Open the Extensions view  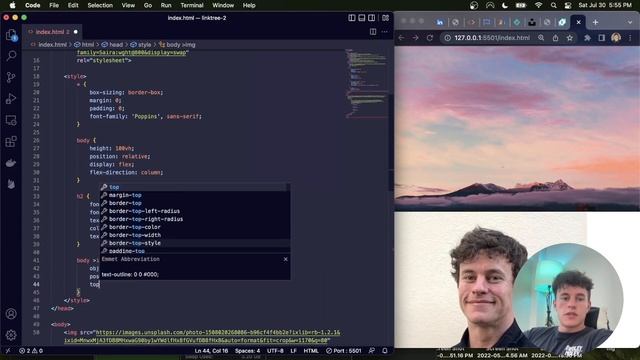click(x=11, y=141)
